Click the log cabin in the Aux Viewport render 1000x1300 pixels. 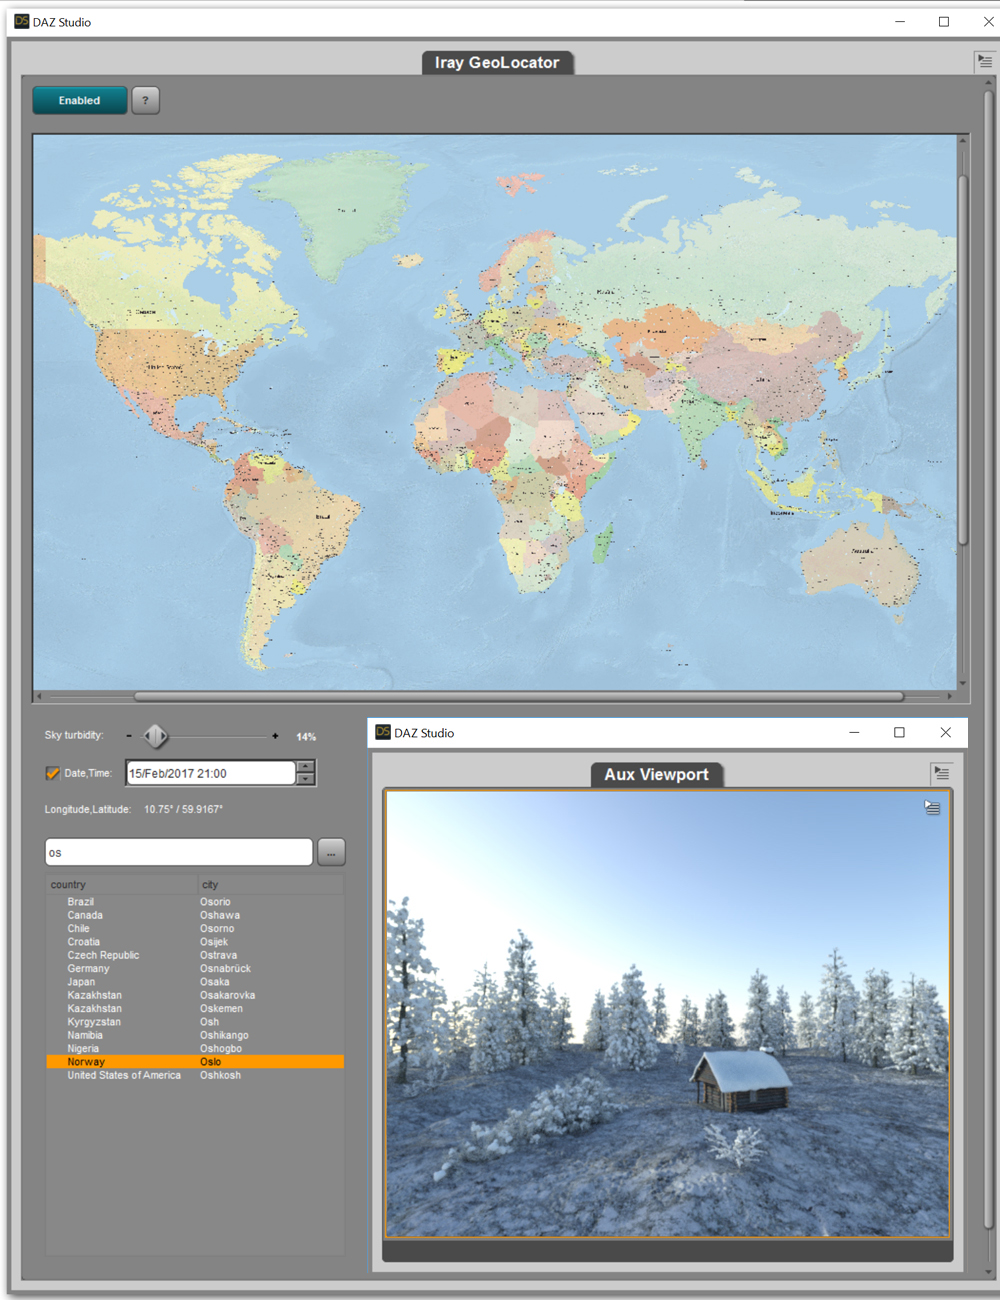pyautogui.click(x=740, y=1080)
